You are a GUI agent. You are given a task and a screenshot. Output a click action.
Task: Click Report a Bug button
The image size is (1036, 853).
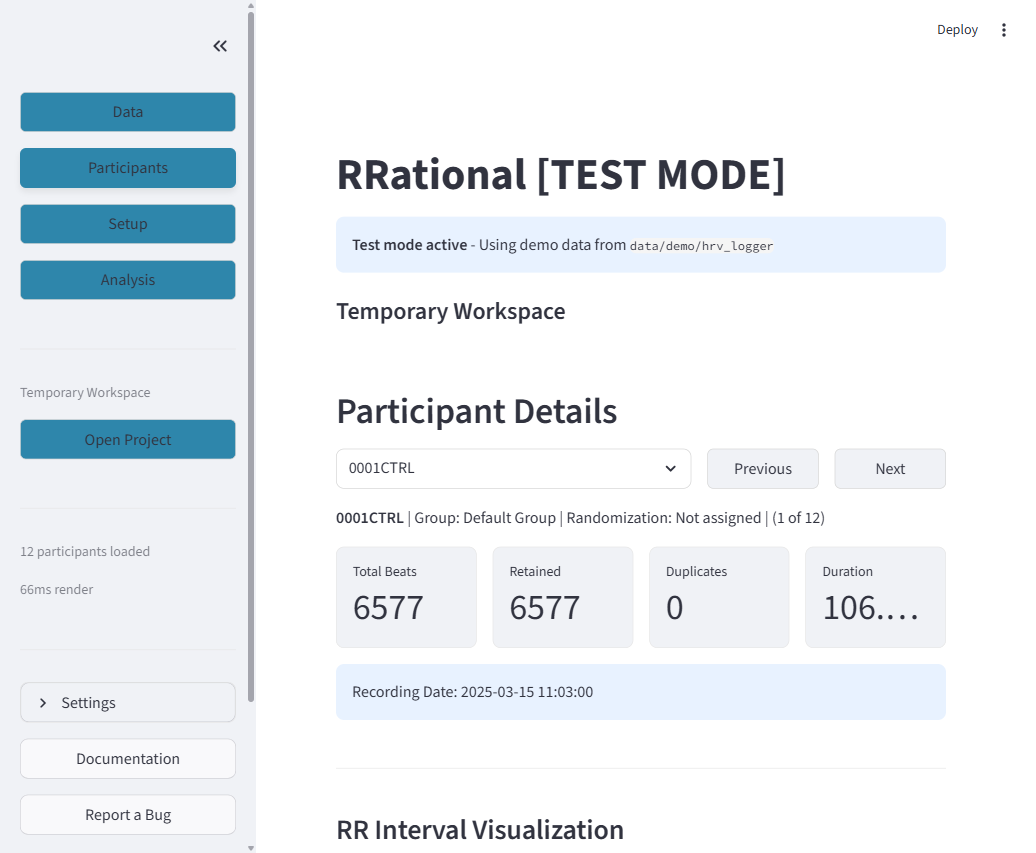(128, 815)
